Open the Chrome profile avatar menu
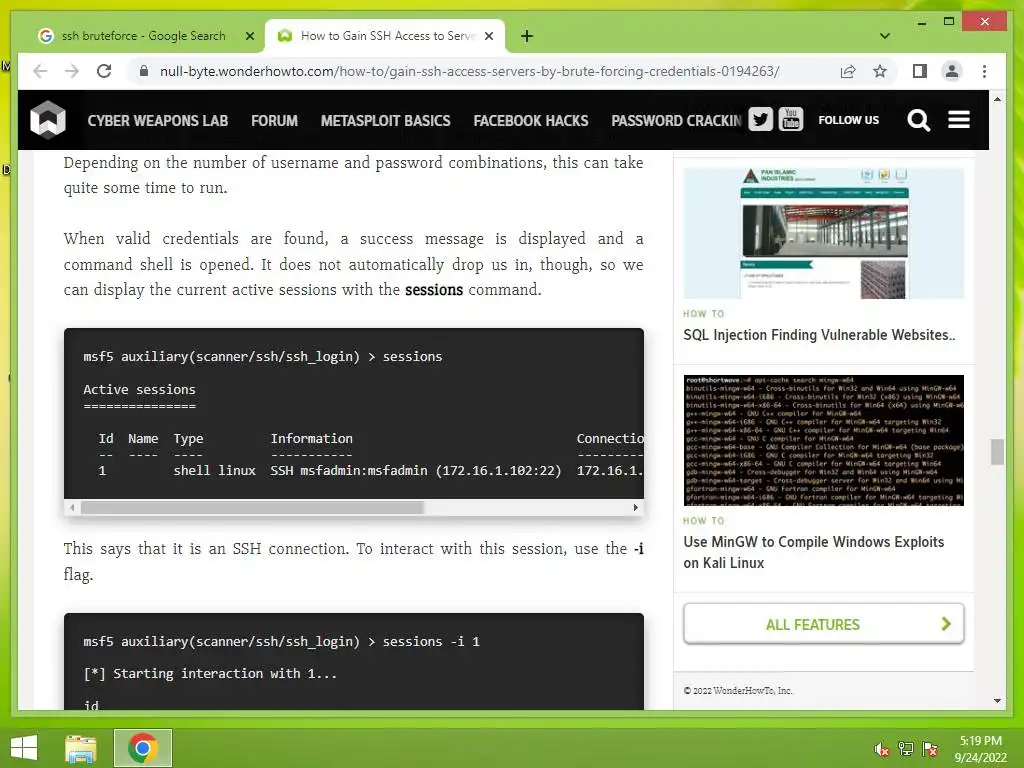 [x=952, y=71]
